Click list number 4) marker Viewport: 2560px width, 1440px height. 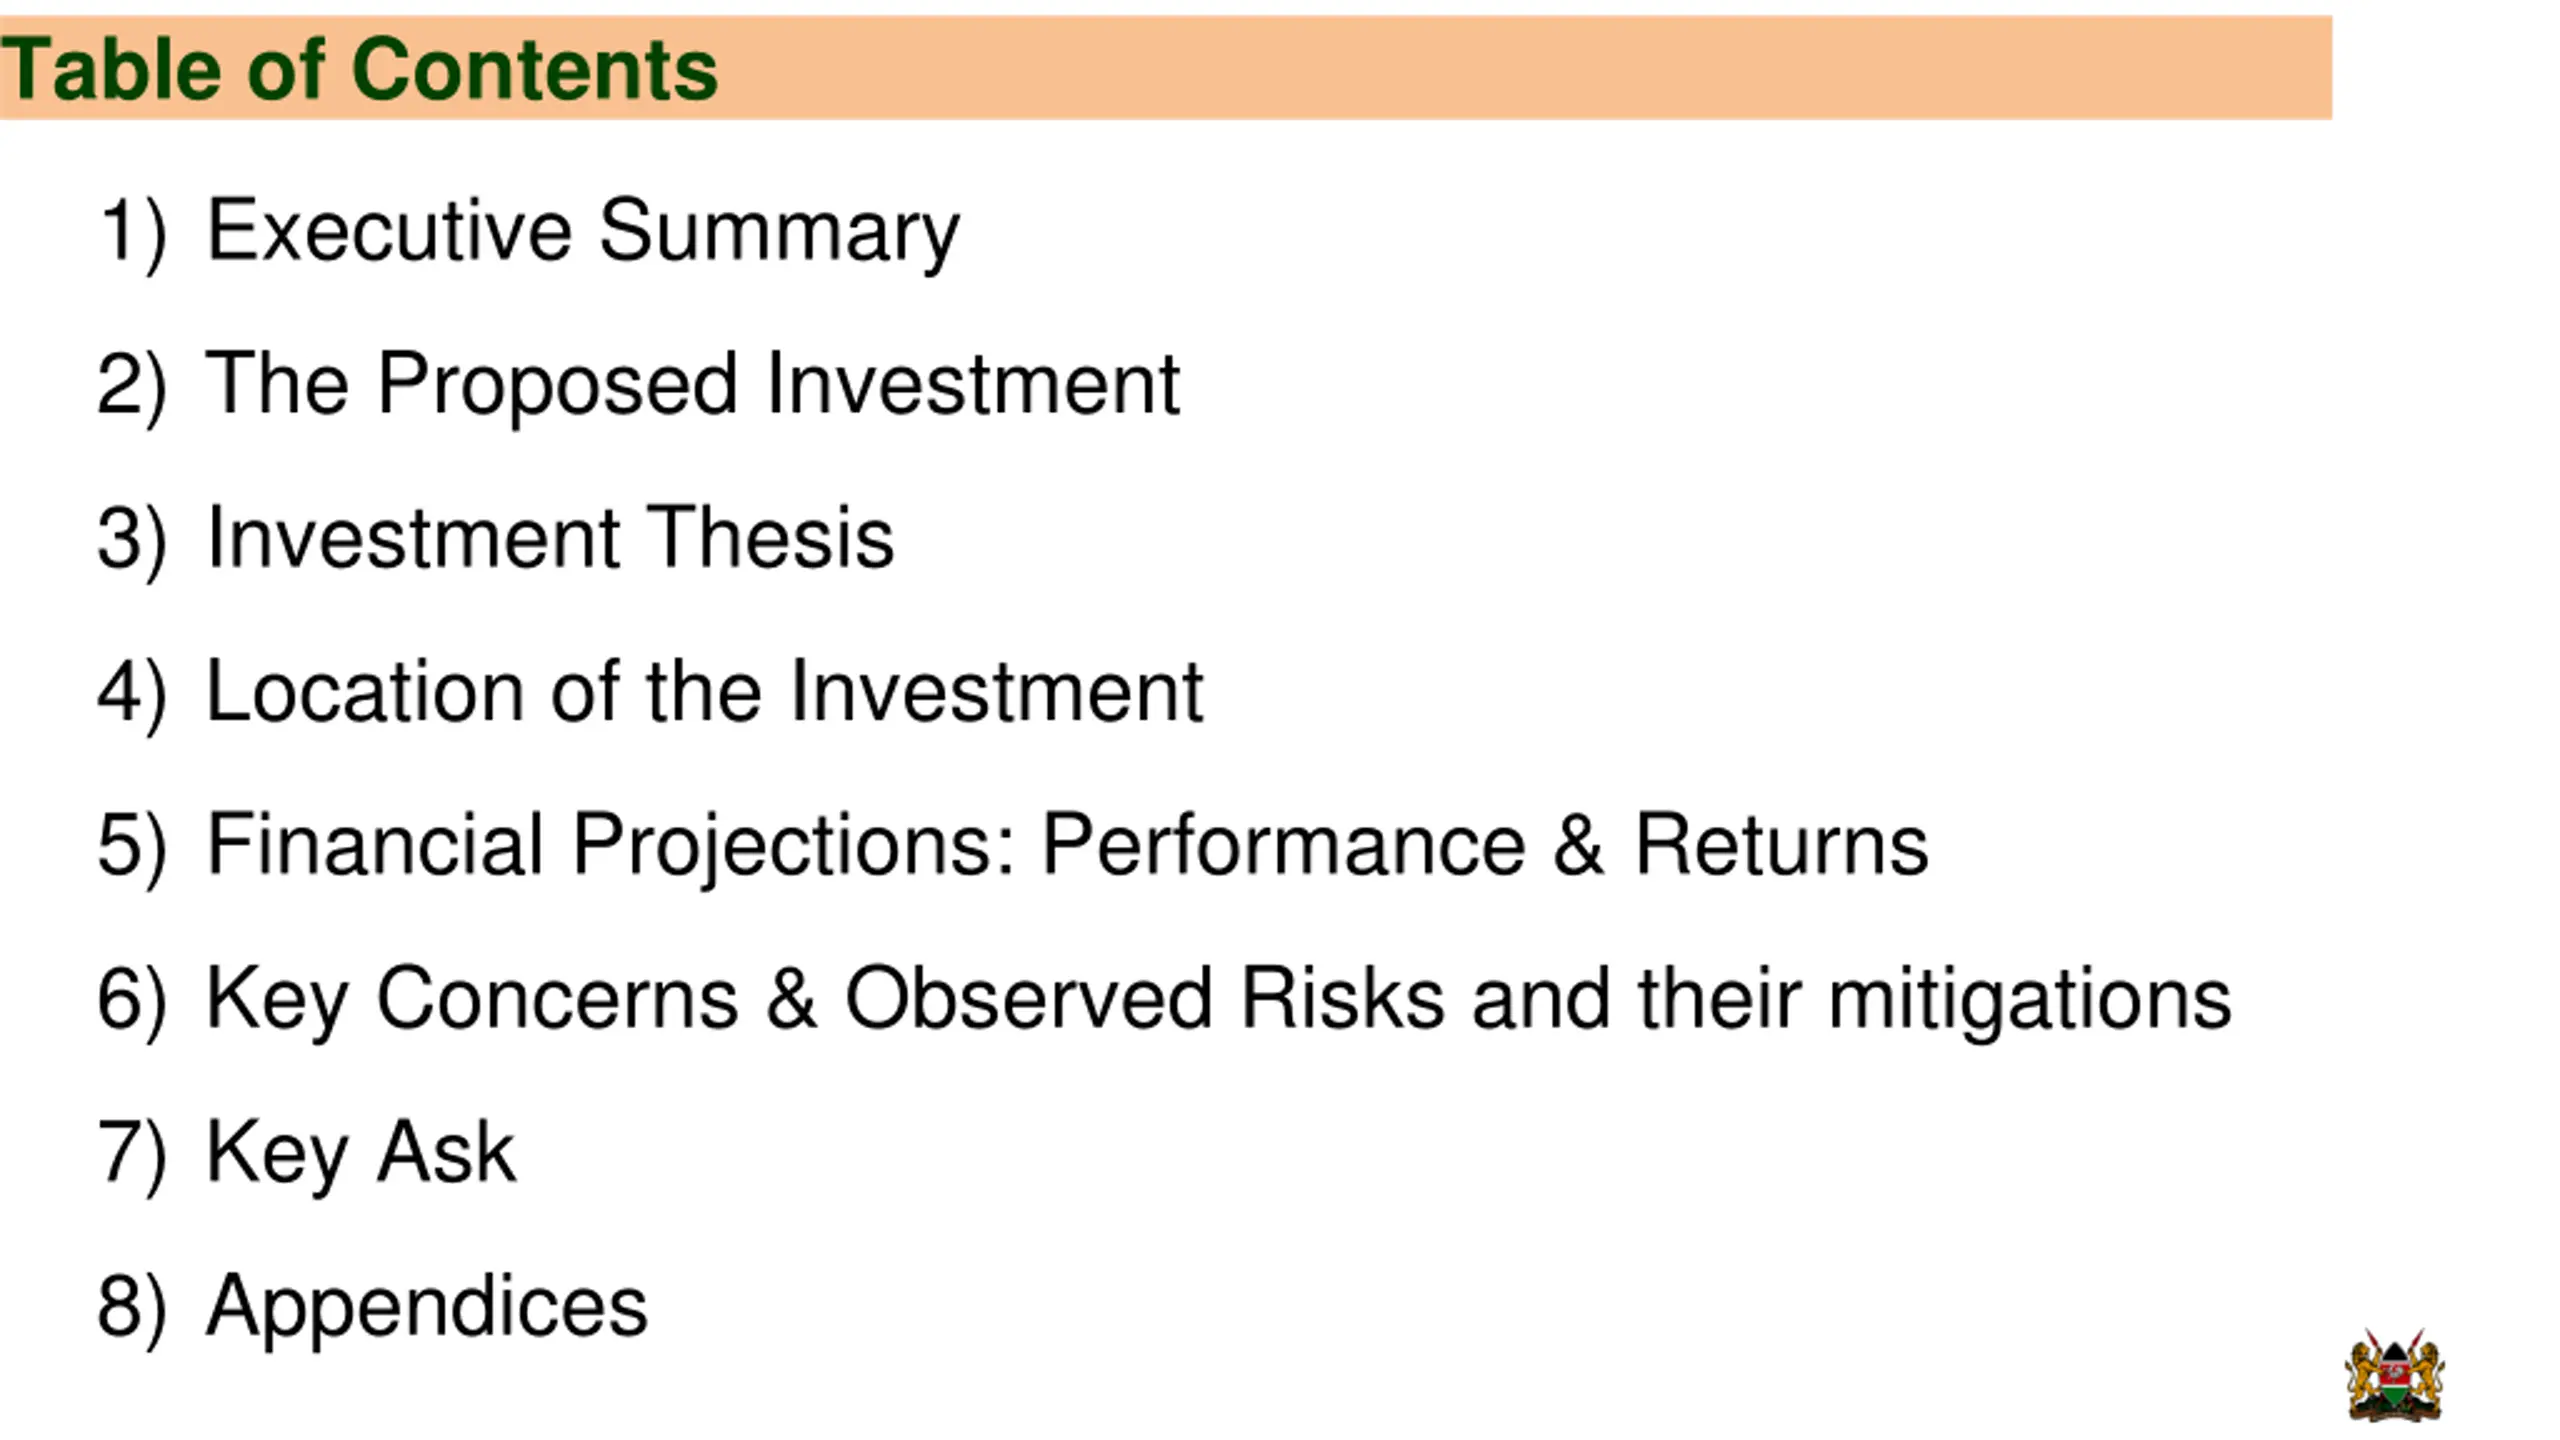(132, 694)
